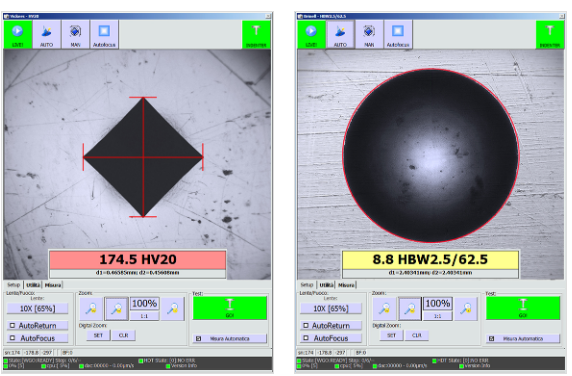Click first zoom magnifier icon in Vickers panel
This screenshot has width=572, height=376.
91,309
